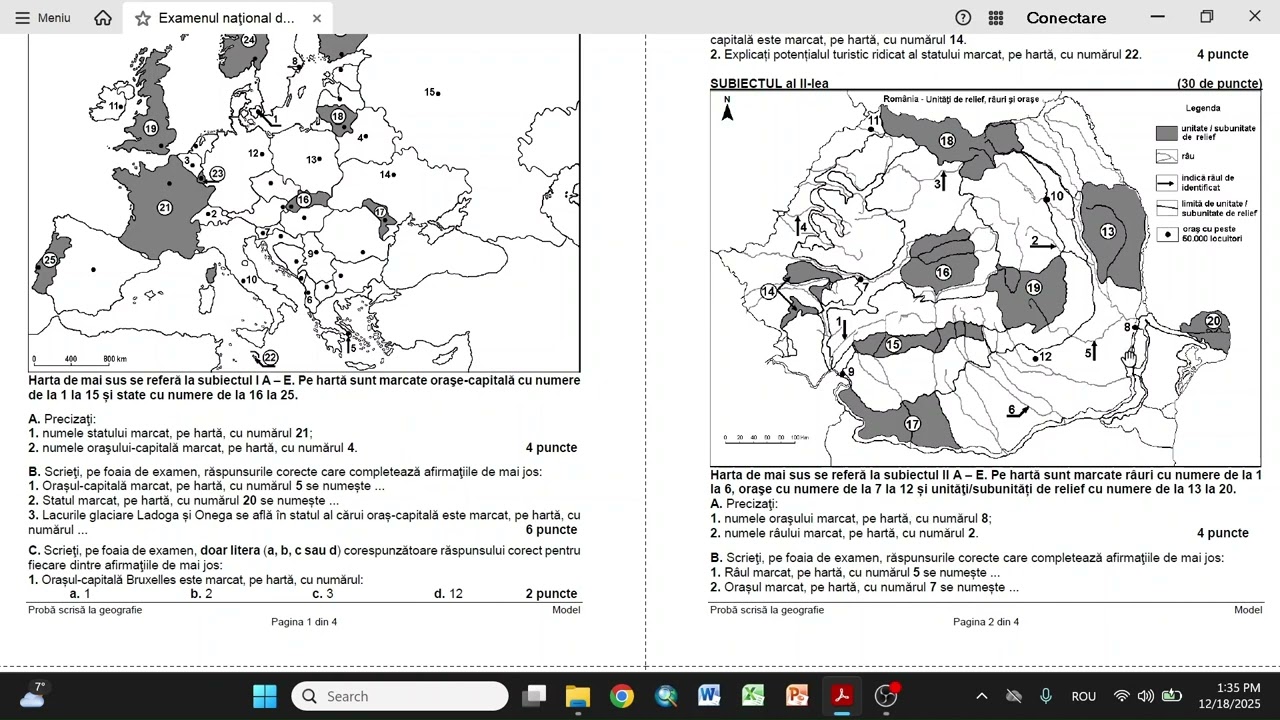1280x720 pixels.
Task: Open the weather widget showing 7°
Action: pos(32,695)
